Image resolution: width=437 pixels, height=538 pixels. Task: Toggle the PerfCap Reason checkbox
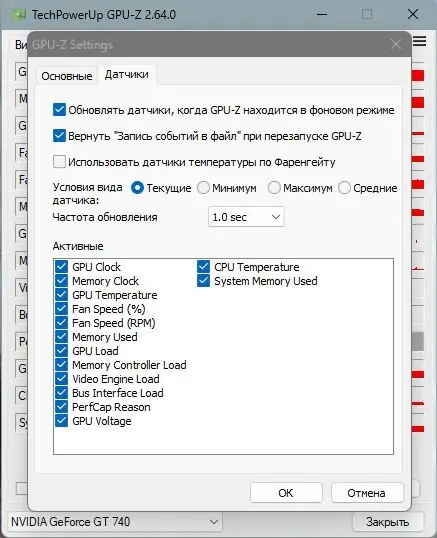tap(61, 407)
